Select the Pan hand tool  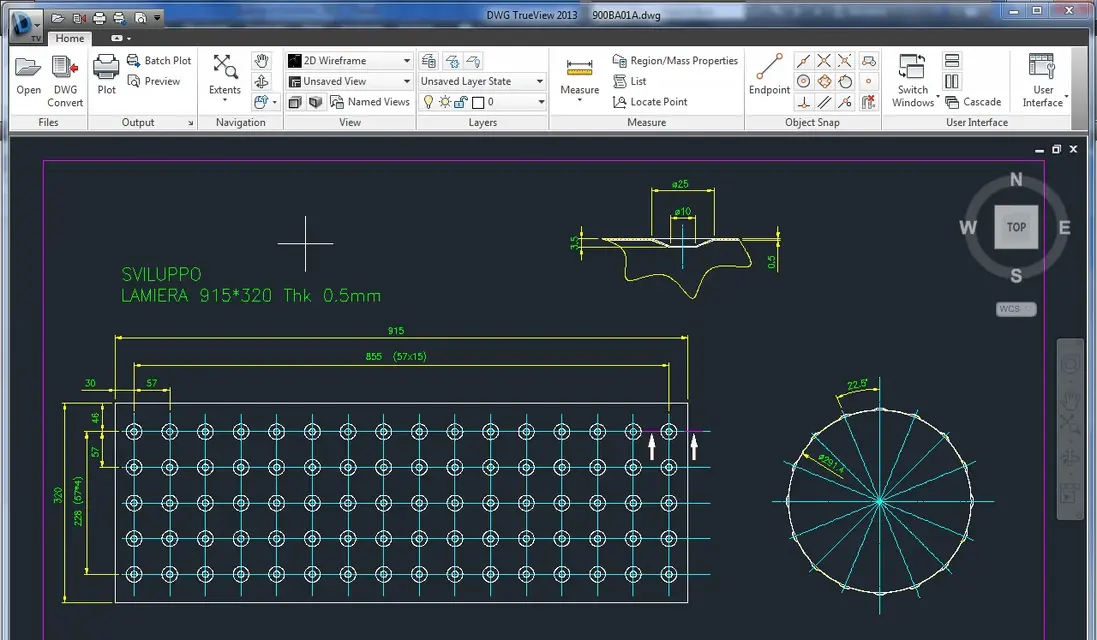(261, 60)
